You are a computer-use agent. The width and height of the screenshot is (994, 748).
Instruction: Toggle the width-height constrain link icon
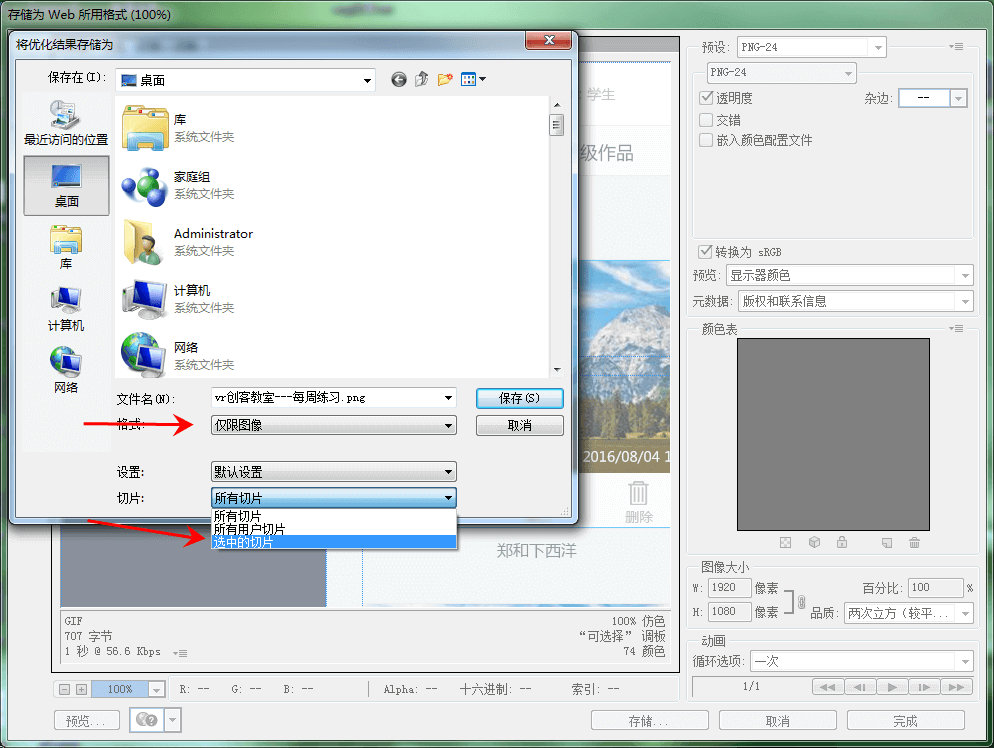(x=801, y=601)
